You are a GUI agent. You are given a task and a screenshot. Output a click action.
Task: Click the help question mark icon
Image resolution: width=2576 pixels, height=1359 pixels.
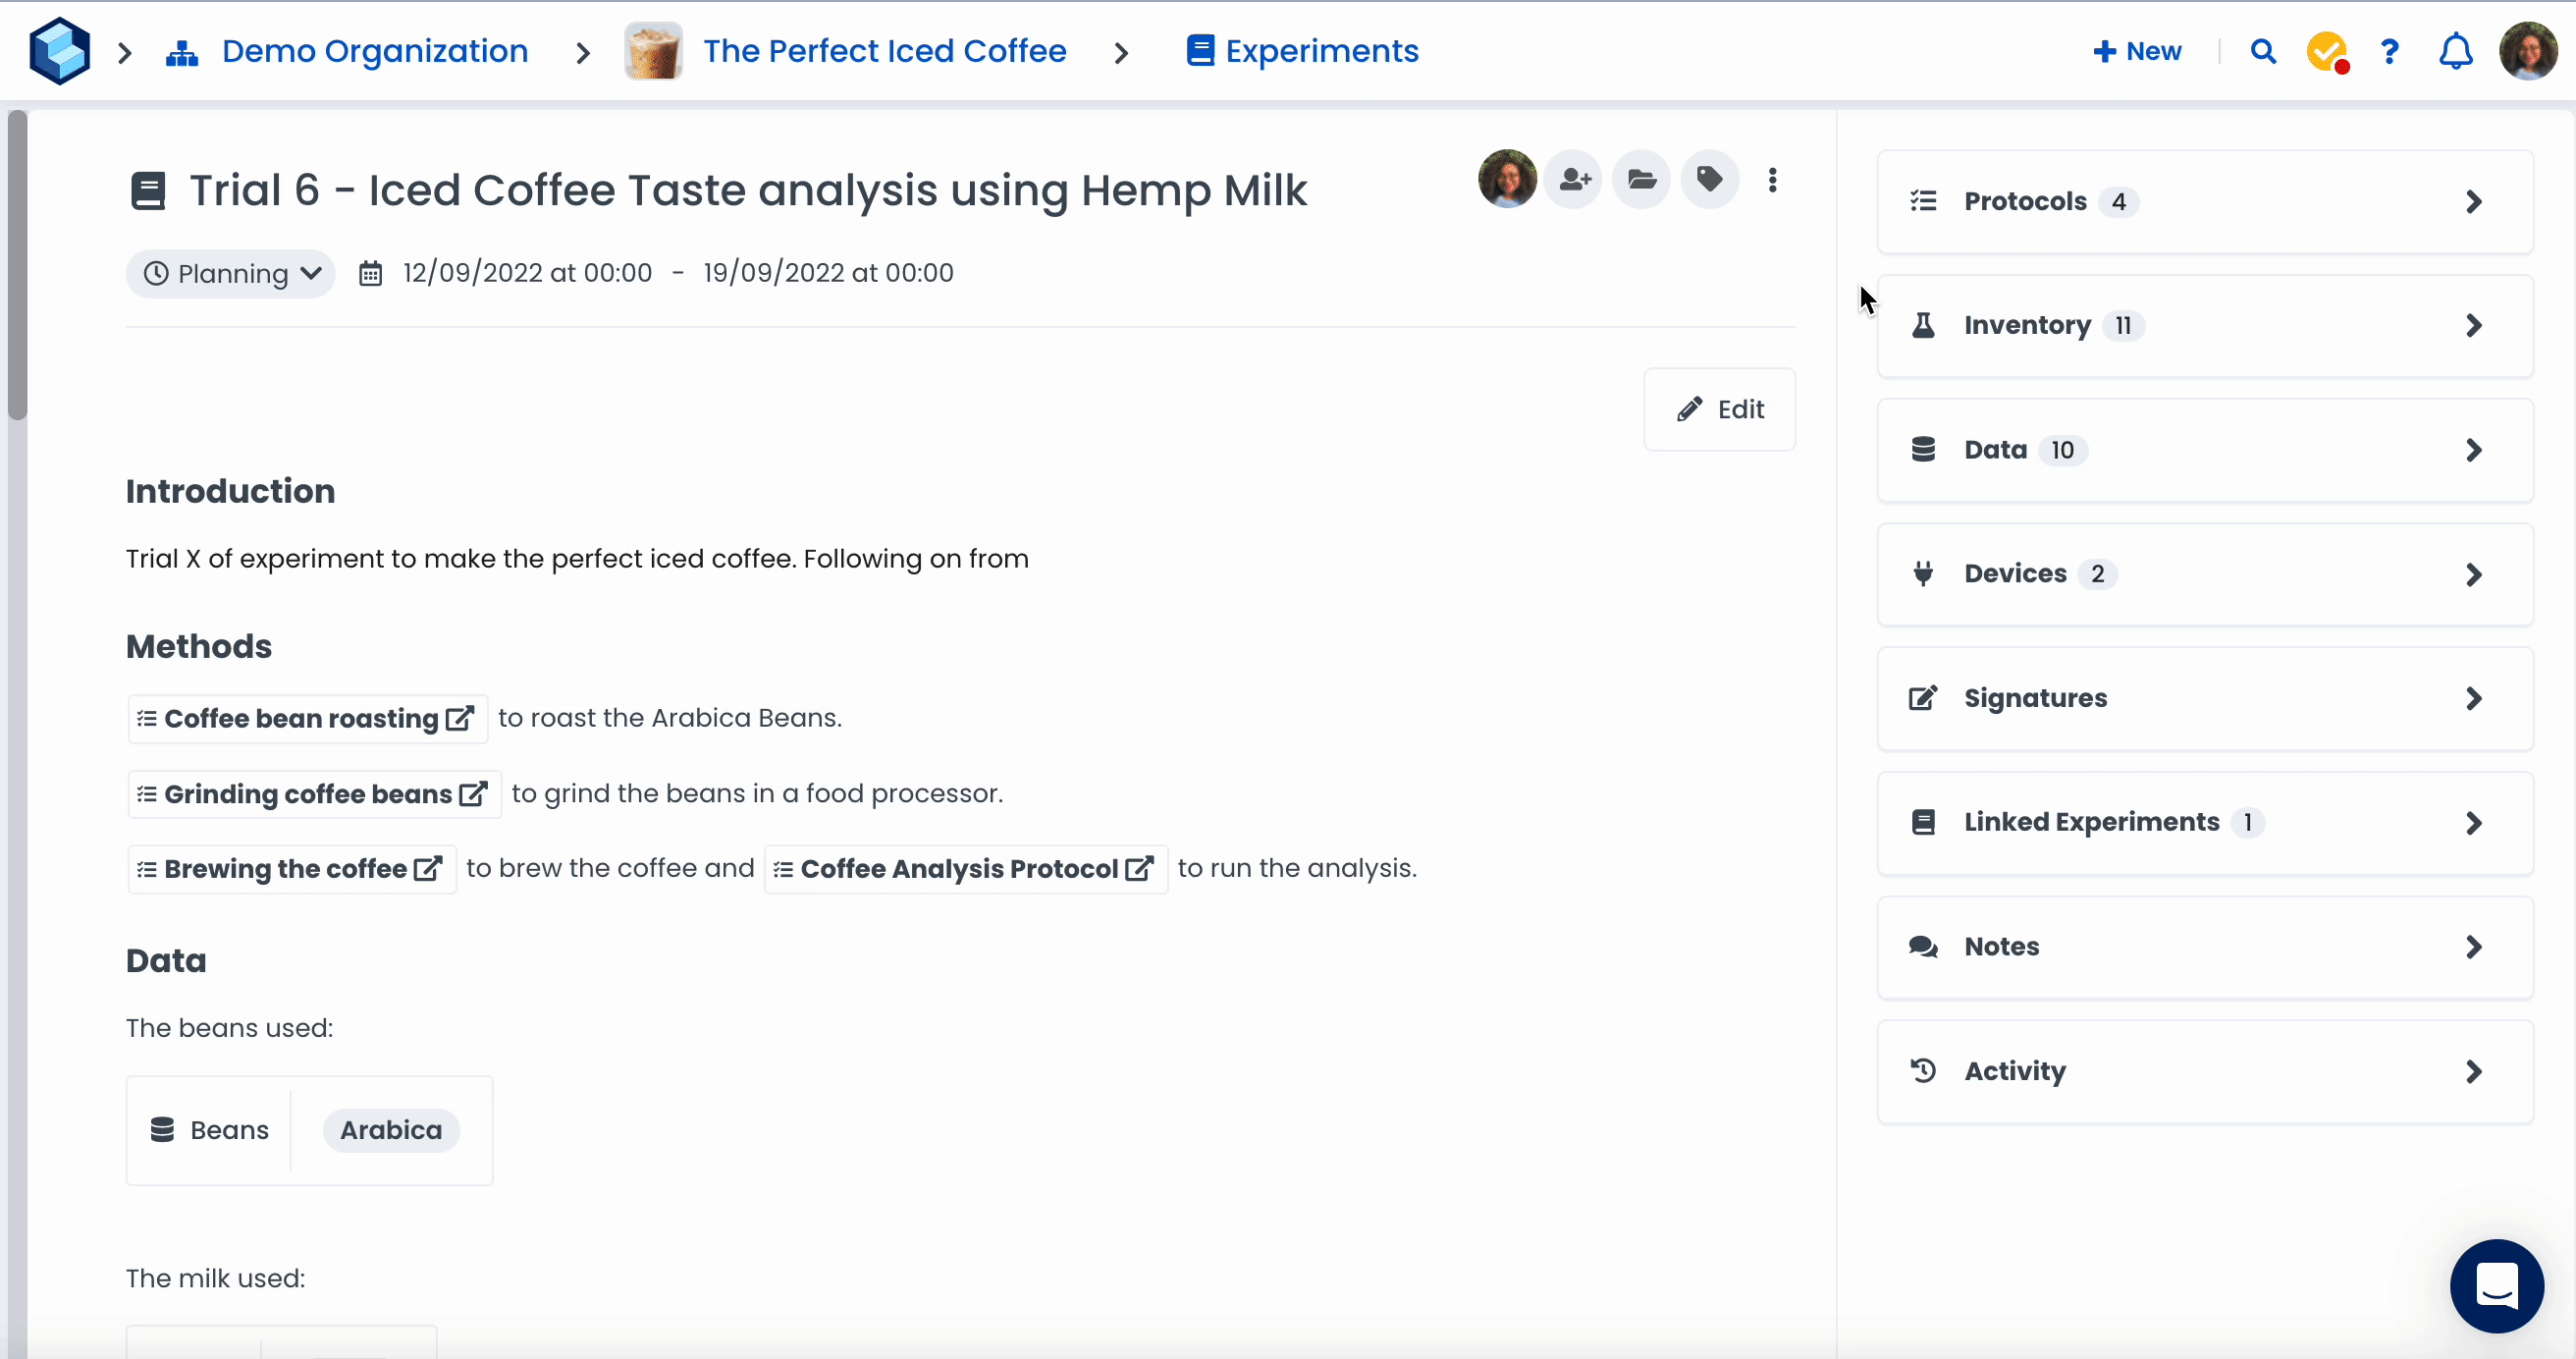[2389, 51]
